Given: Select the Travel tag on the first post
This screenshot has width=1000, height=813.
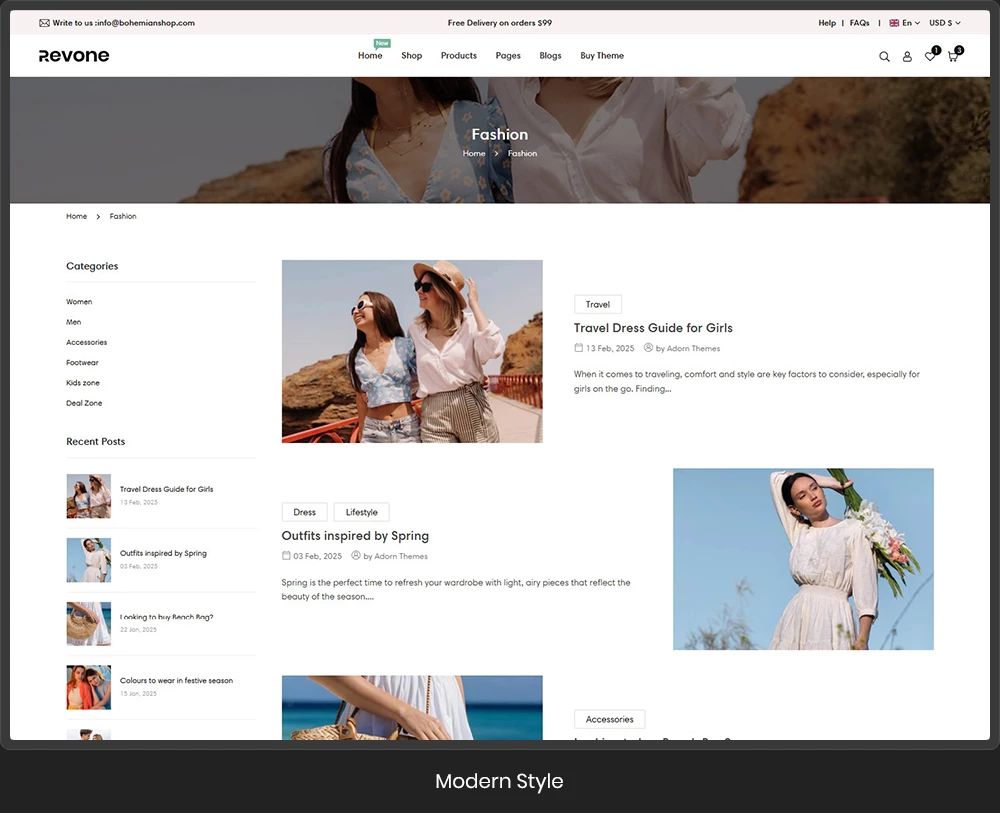Looking at the screenshot, I should click(597, 304).
